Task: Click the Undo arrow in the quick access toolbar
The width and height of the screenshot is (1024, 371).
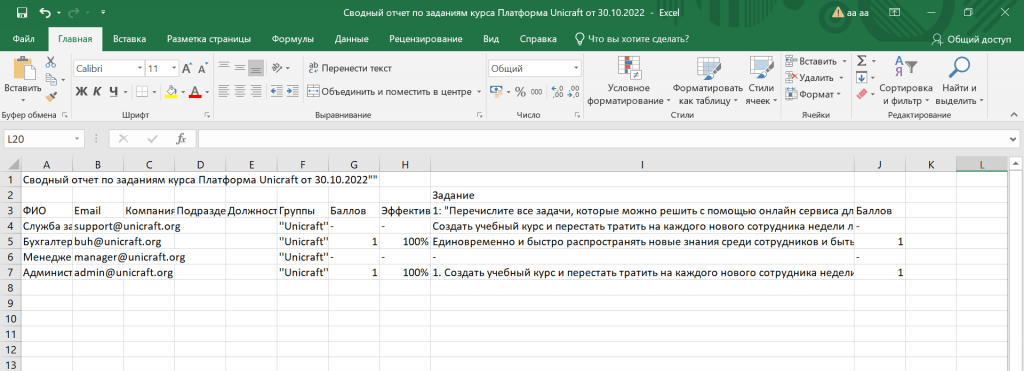Action: pyautogui.click(x=45, y=12)
